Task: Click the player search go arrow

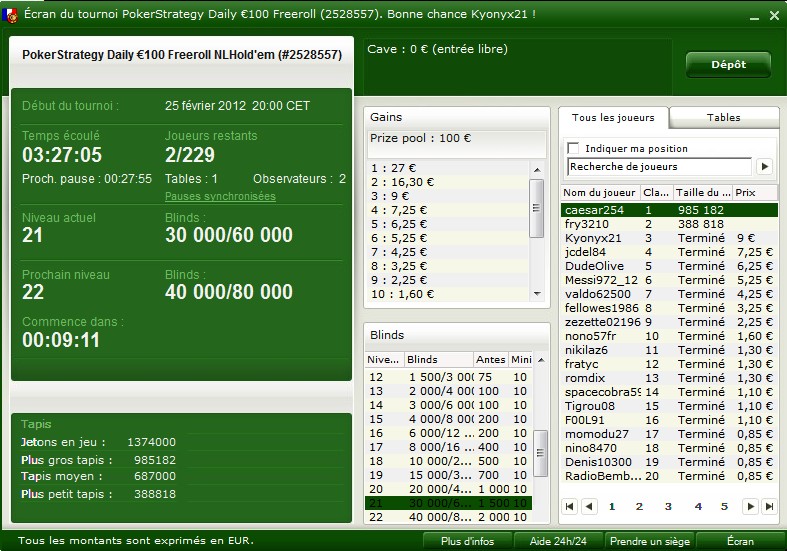Action: coord(764,167)
